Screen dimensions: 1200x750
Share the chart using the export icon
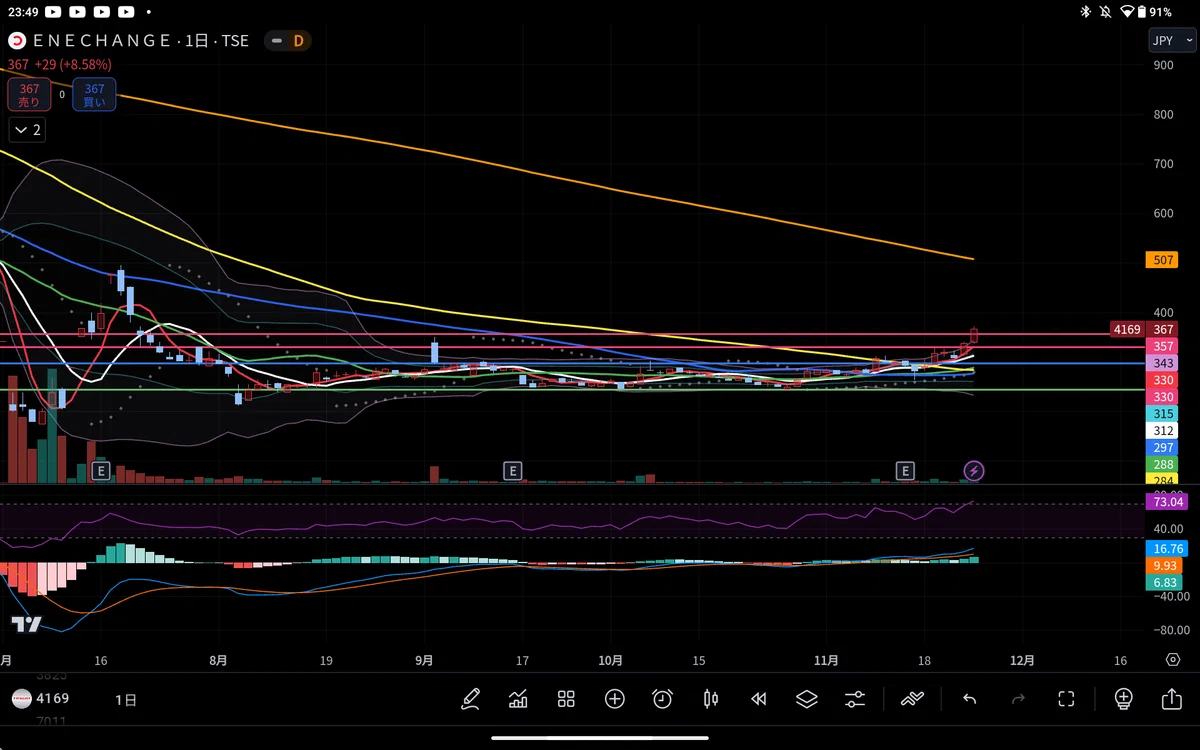tap(1171, 699)
